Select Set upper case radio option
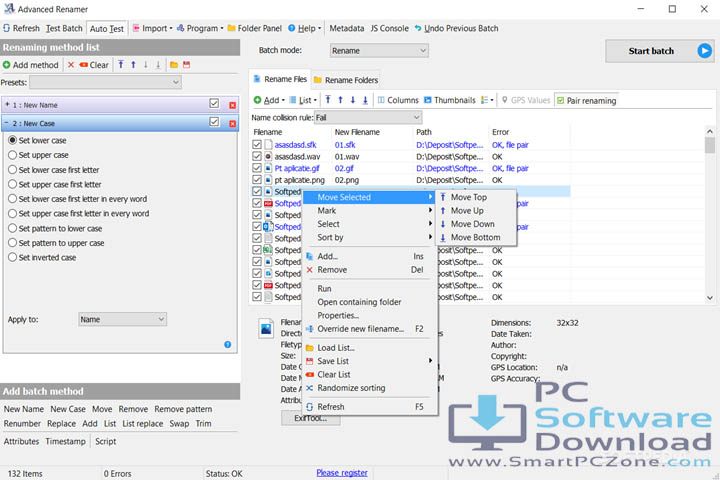 [13, 155]
